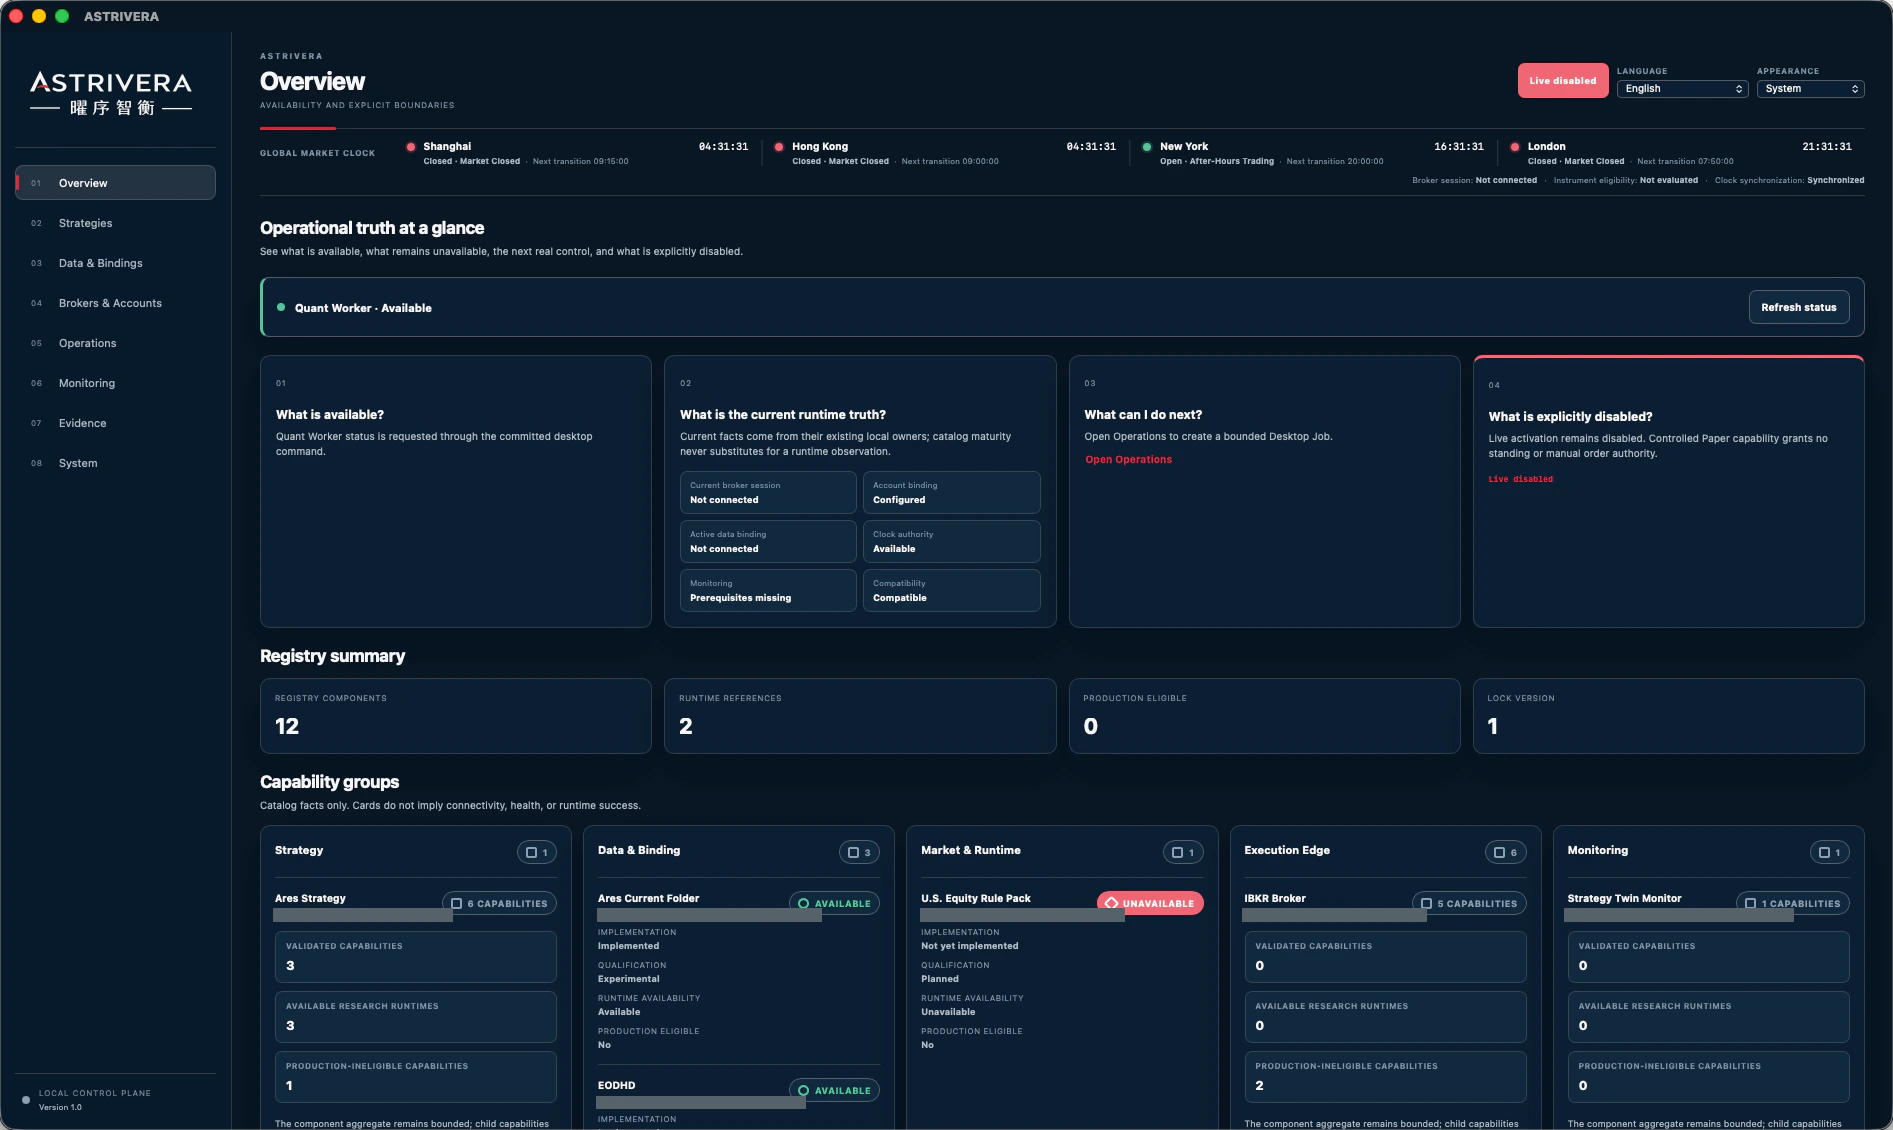This screenshot has height=1130, width=1893.
Task: Click Local Control Plane status dot
Action: [26, 1100]
